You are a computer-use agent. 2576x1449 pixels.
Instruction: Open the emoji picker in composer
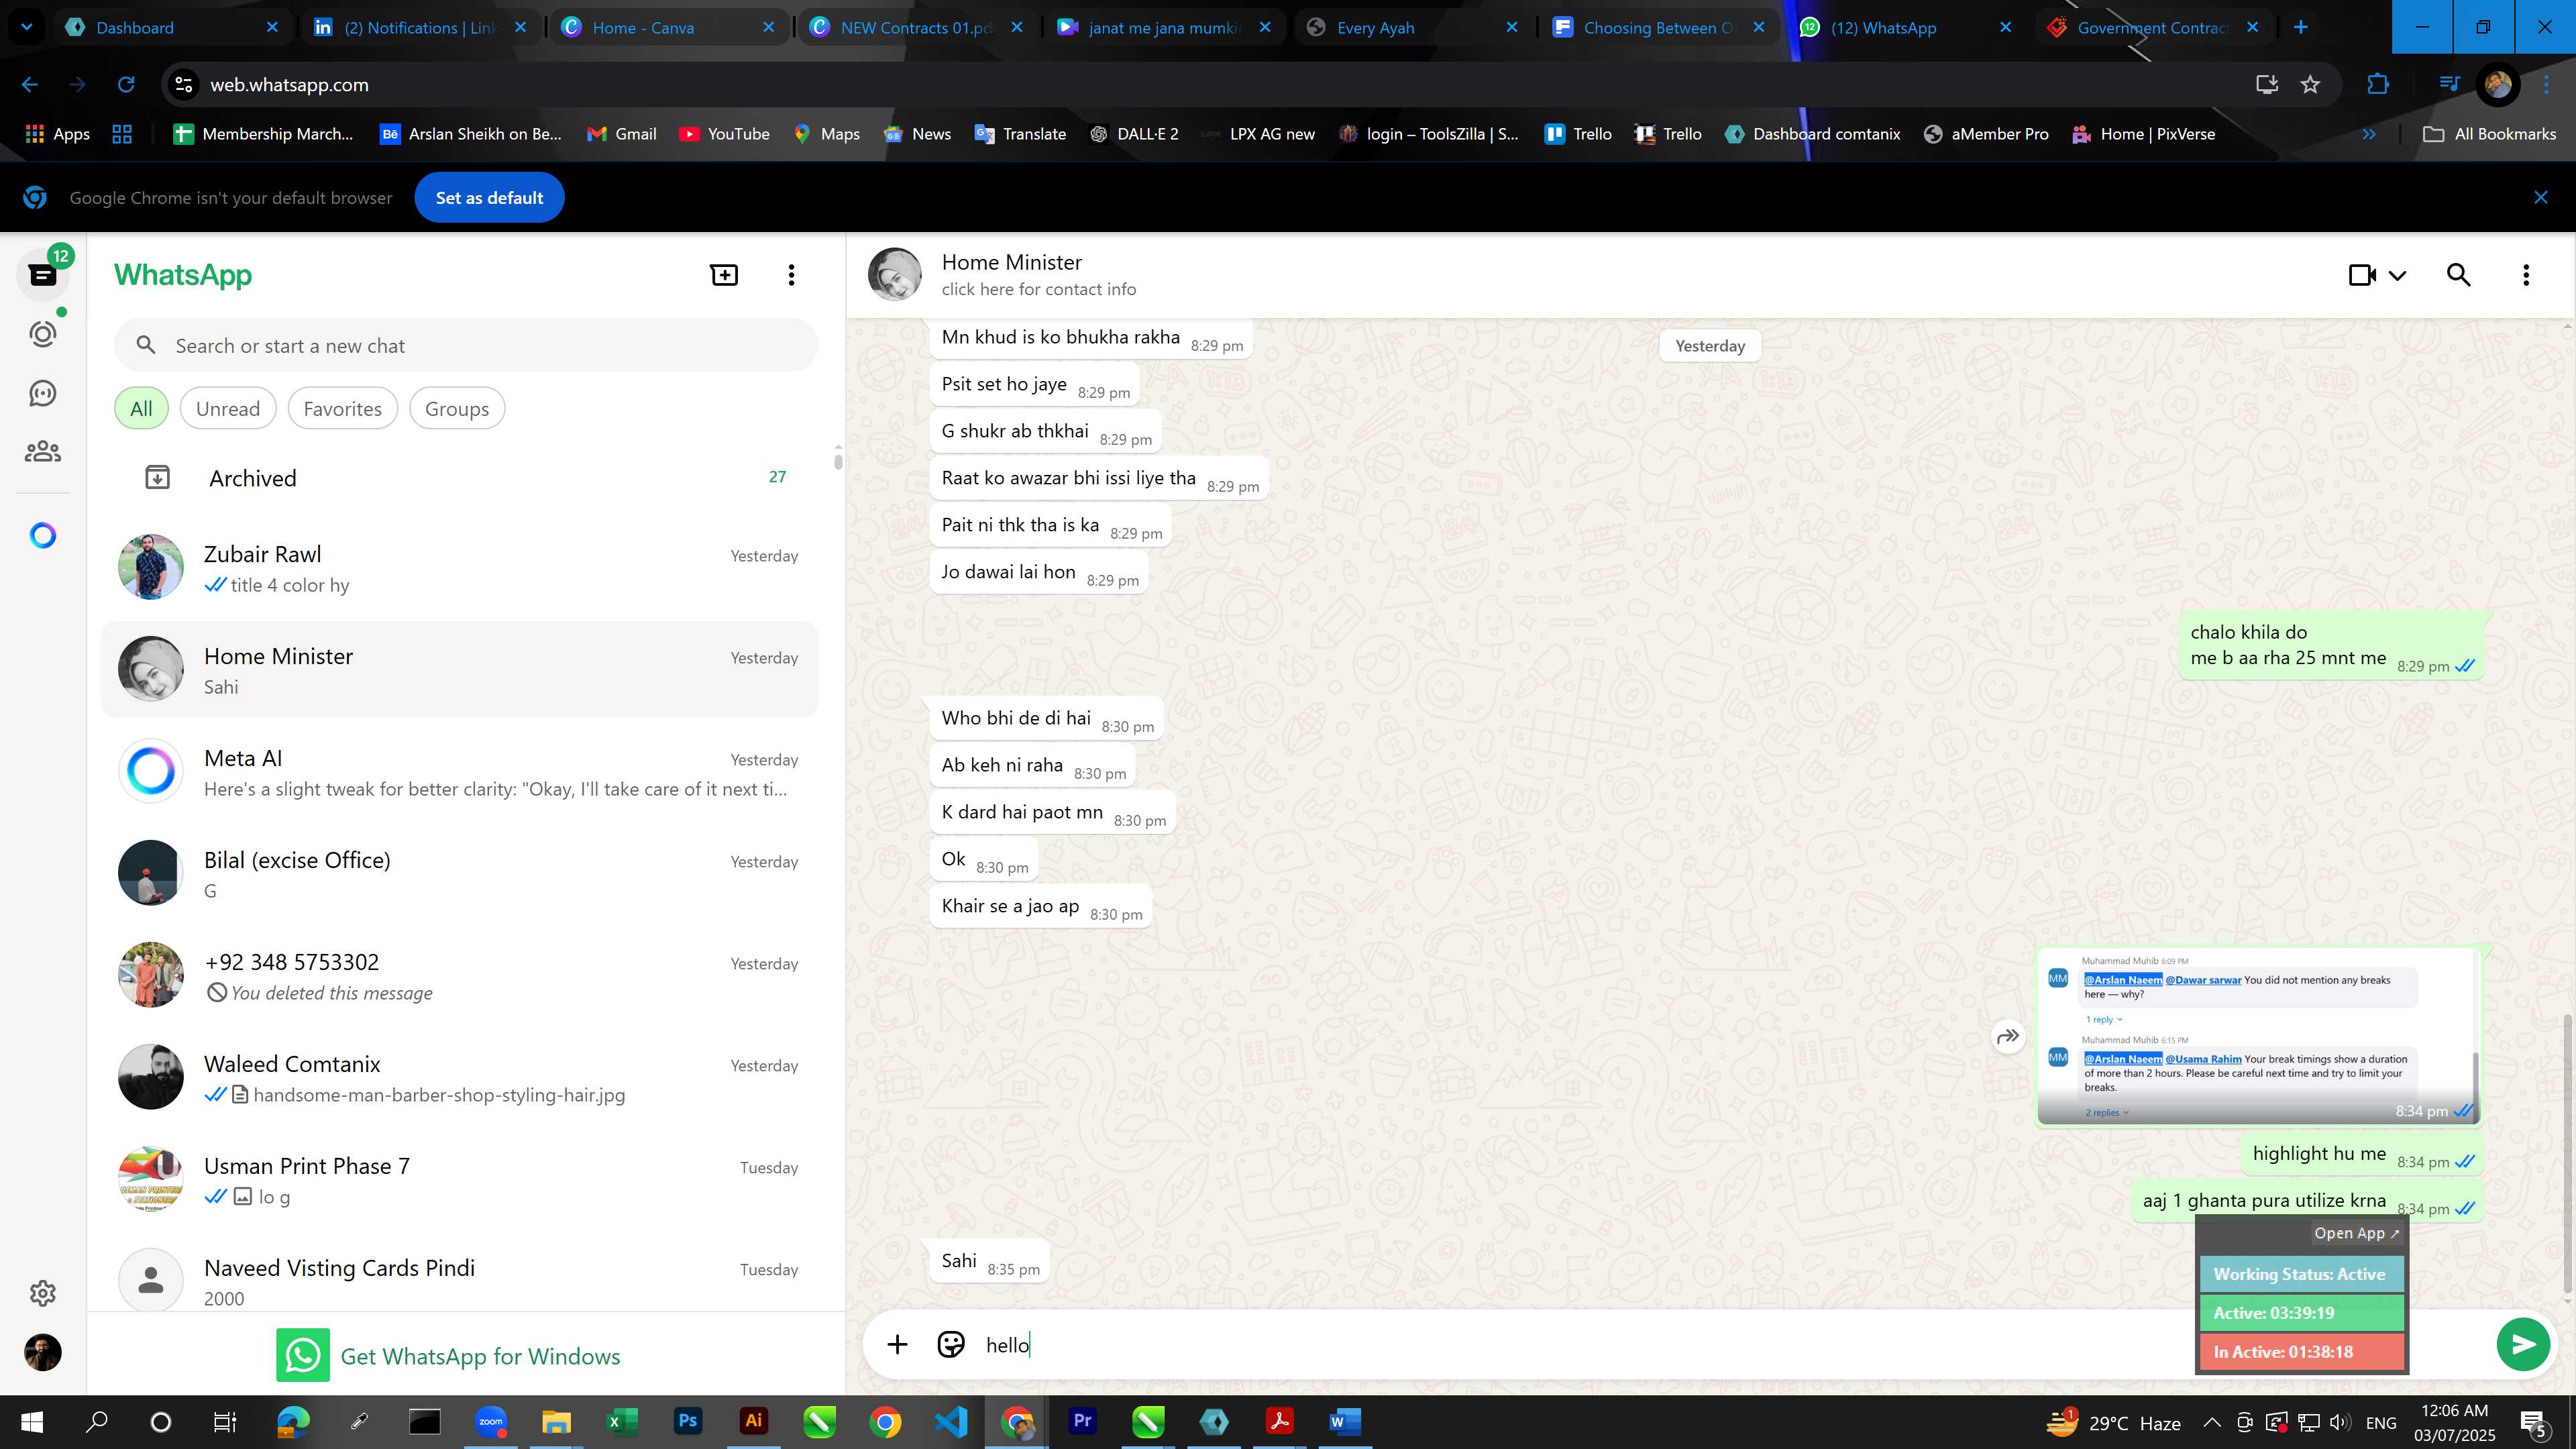point(950,1344)
